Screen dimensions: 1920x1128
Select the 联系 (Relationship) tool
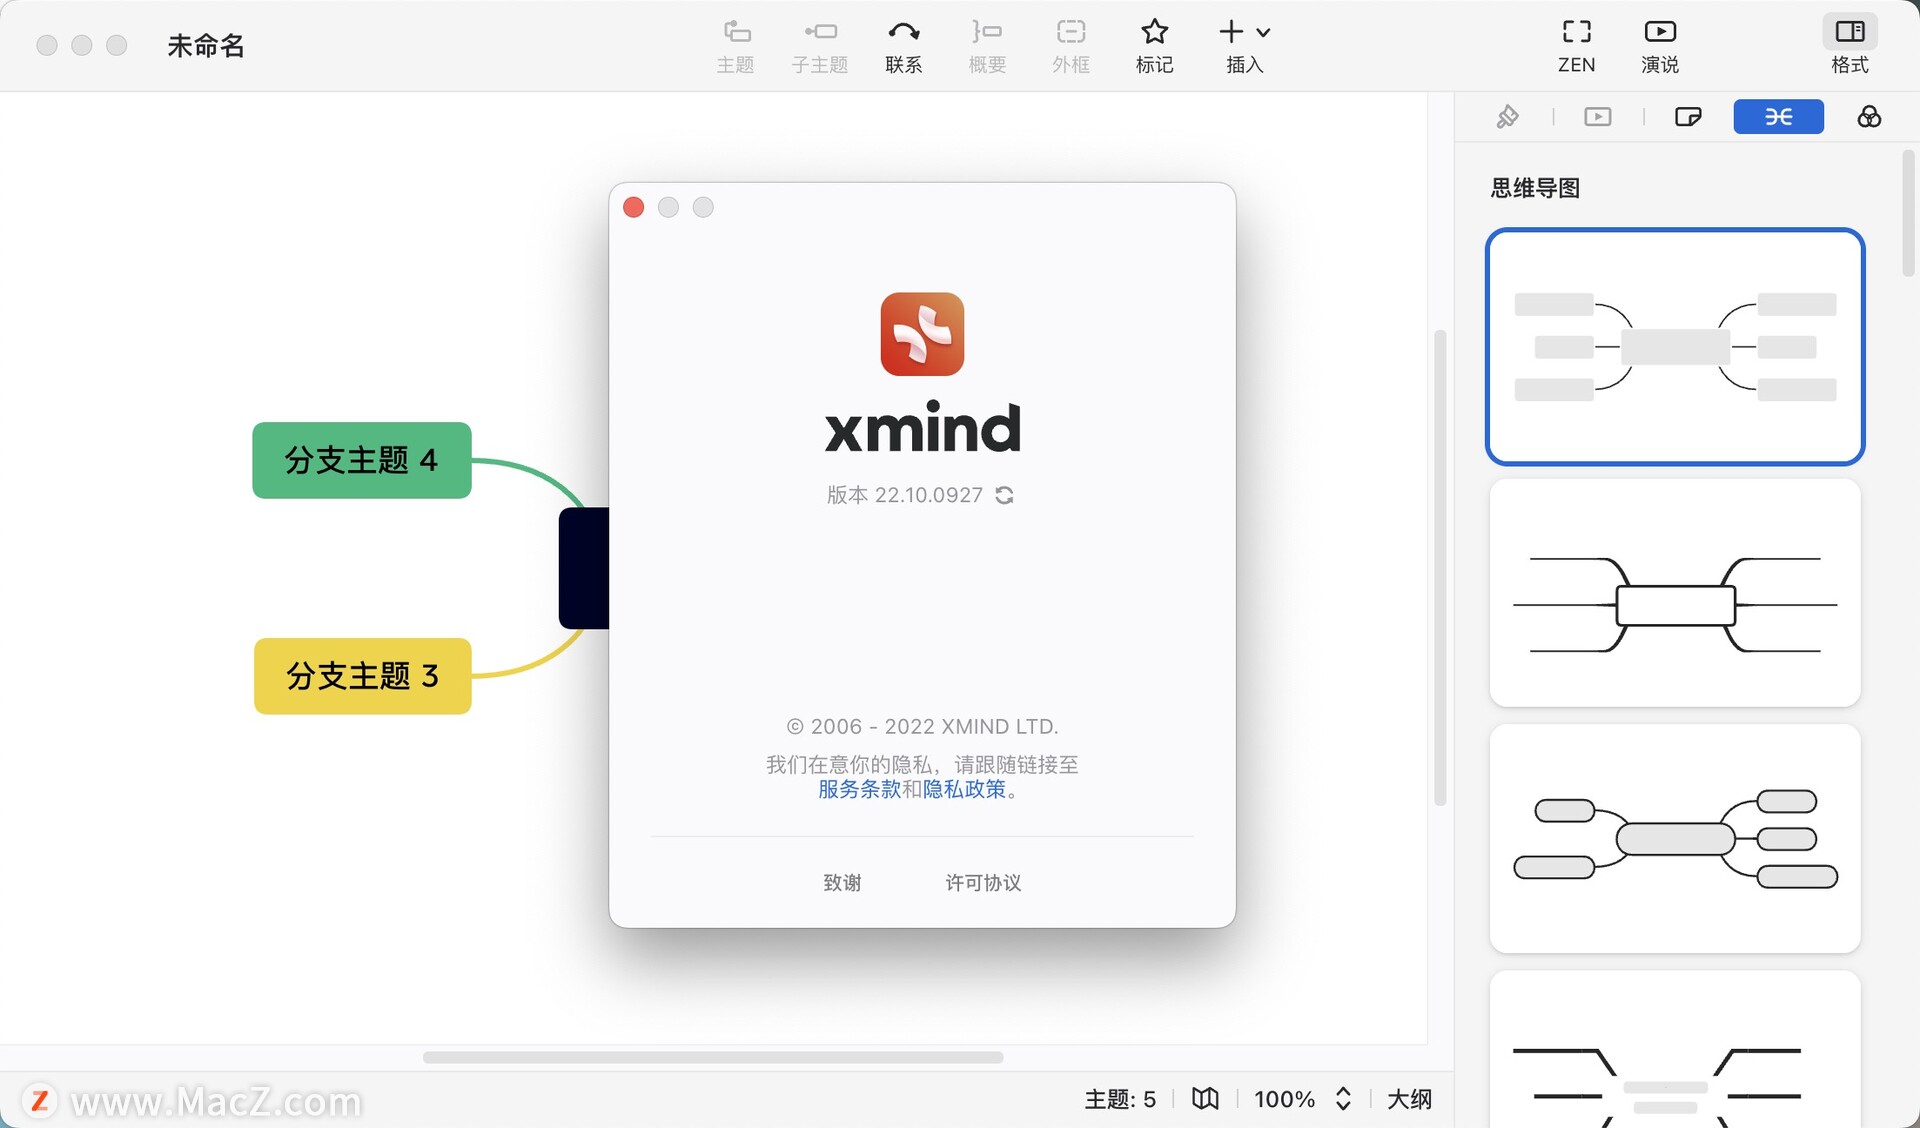(903, 46)
